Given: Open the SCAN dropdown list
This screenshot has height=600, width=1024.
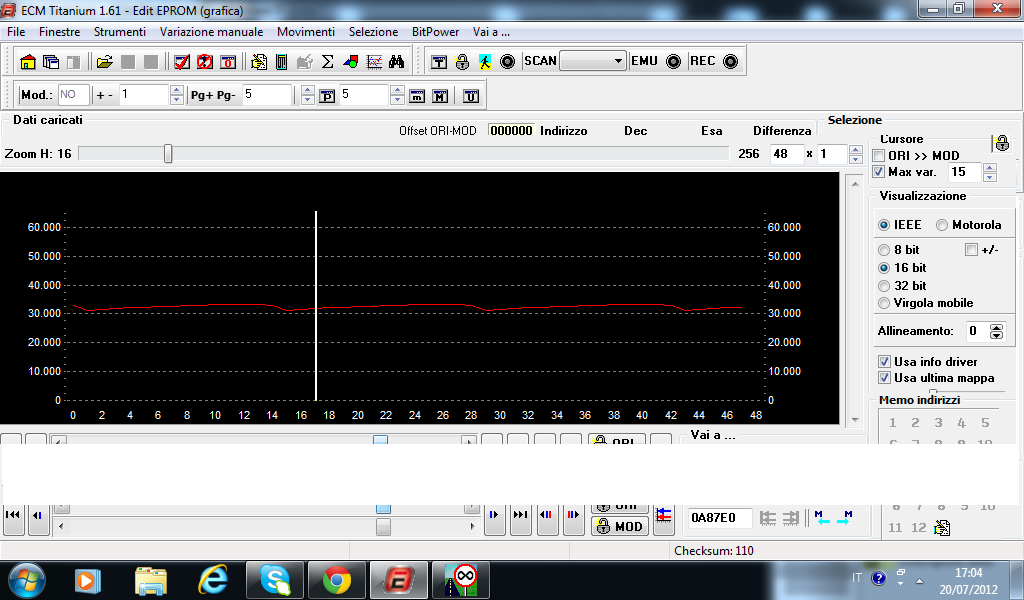Looking at the screenshot, I should [x=618, y=61].
